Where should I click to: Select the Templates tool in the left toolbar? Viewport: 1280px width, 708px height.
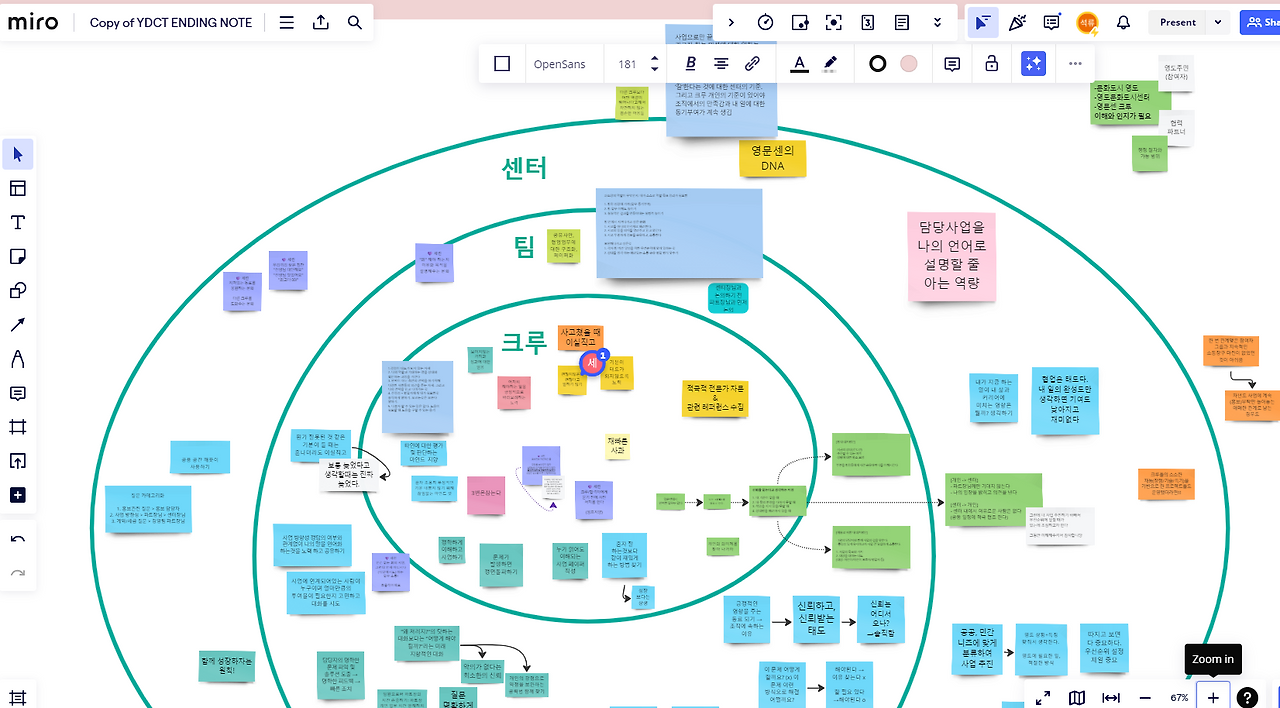point(17,187)
